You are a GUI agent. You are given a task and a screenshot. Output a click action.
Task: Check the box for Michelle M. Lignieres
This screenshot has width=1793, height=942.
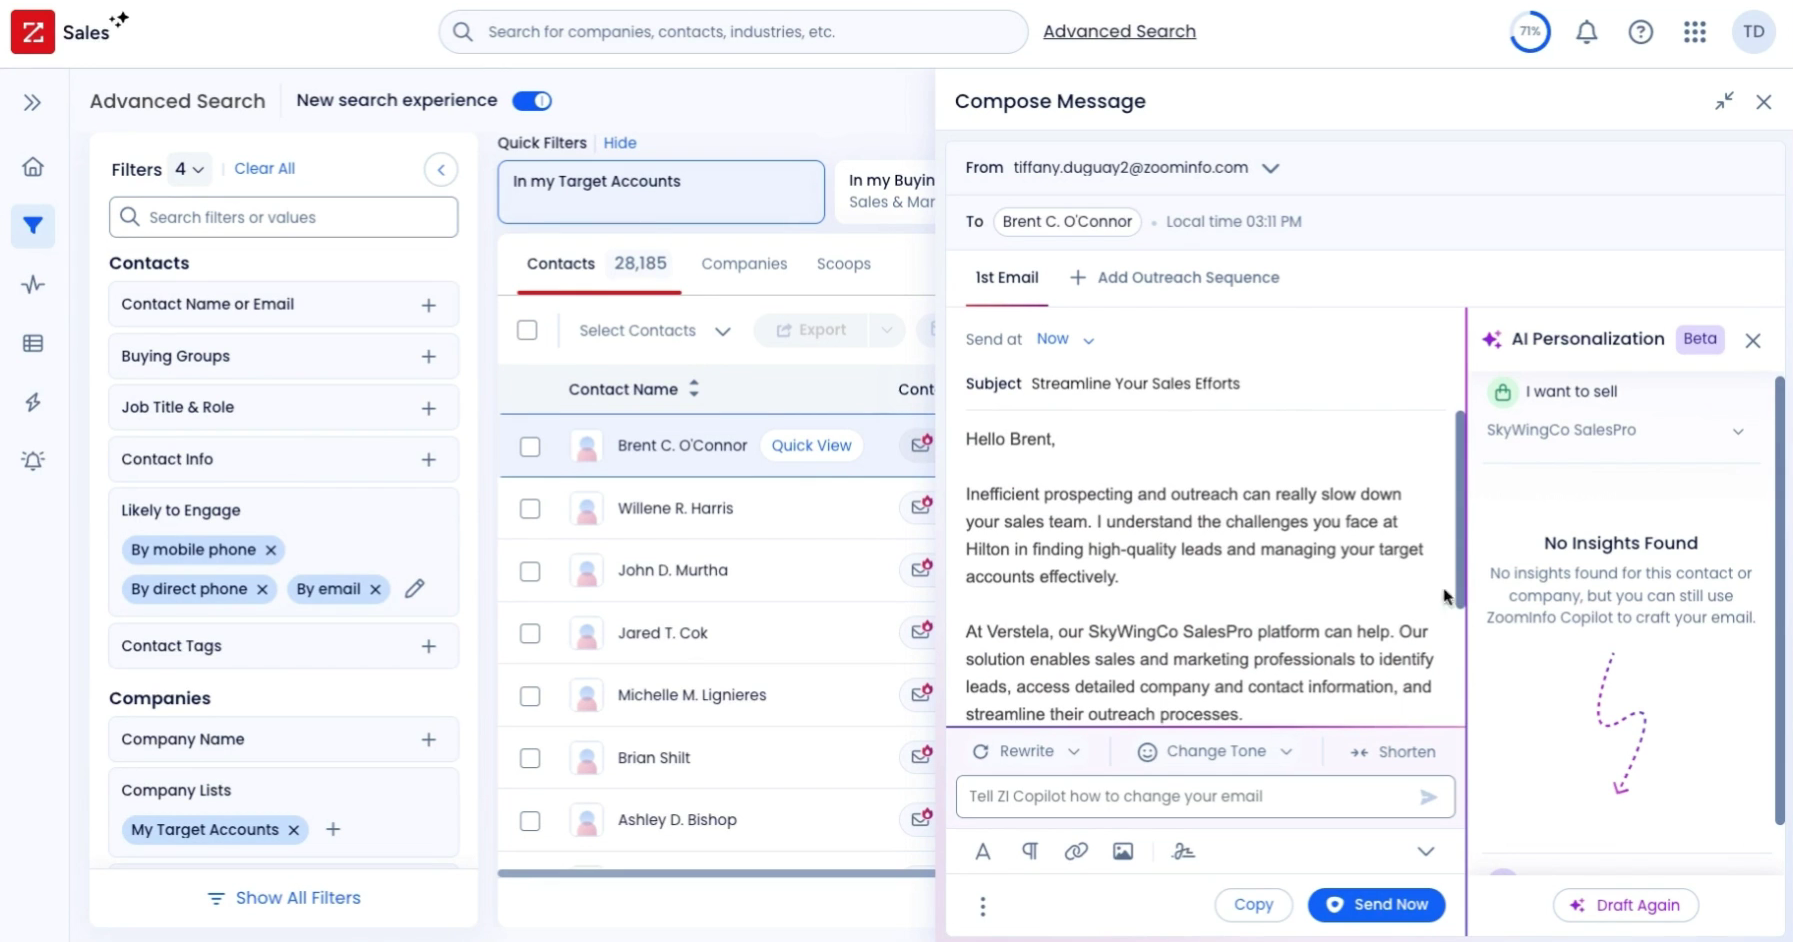(530, 696)
